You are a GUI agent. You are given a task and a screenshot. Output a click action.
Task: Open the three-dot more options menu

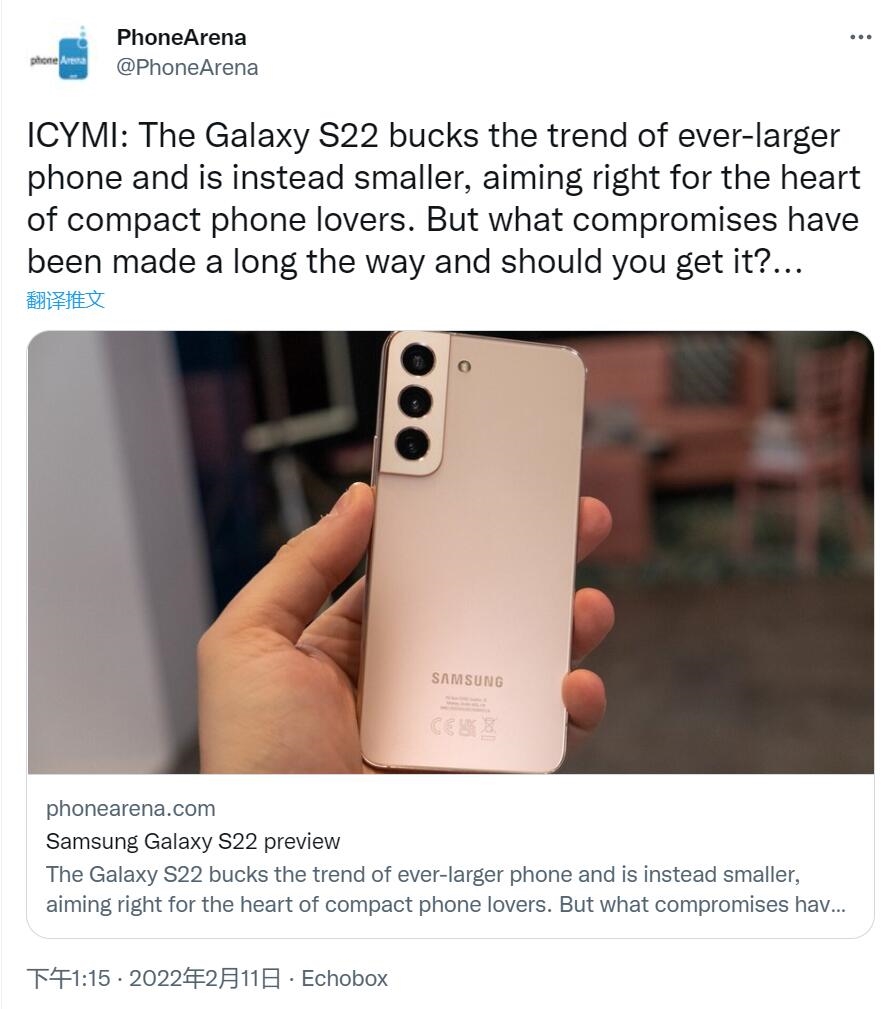[x=860, y=38]
